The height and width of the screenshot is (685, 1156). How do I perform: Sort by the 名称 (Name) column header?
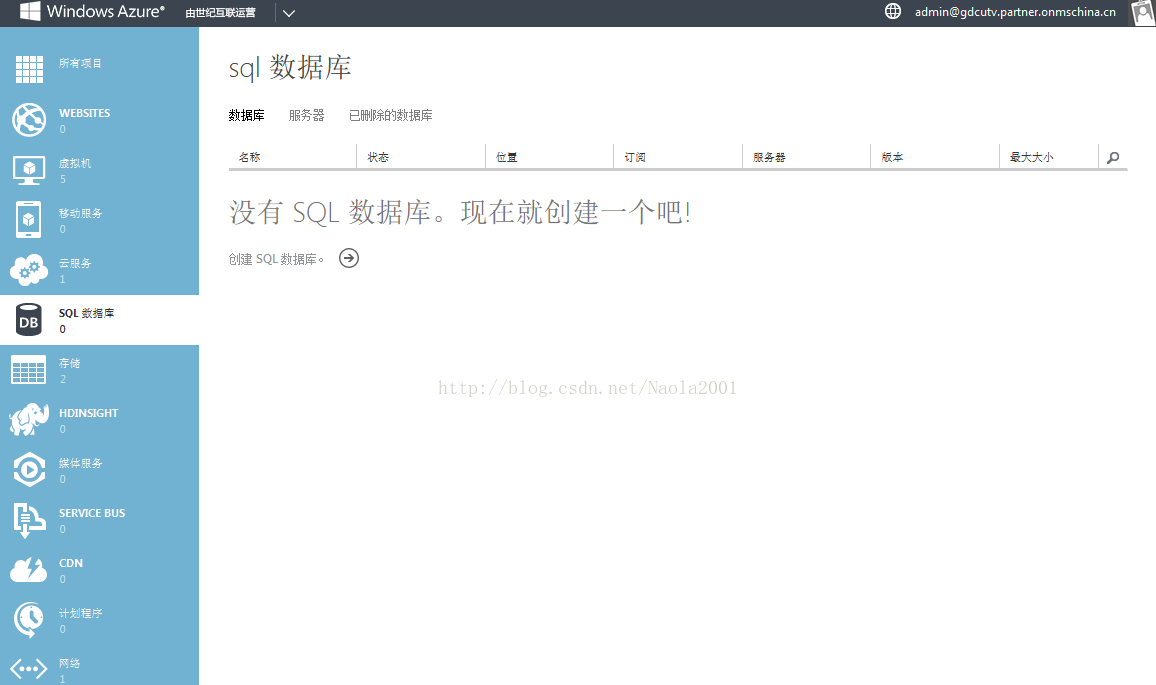[x=249, y=157]
